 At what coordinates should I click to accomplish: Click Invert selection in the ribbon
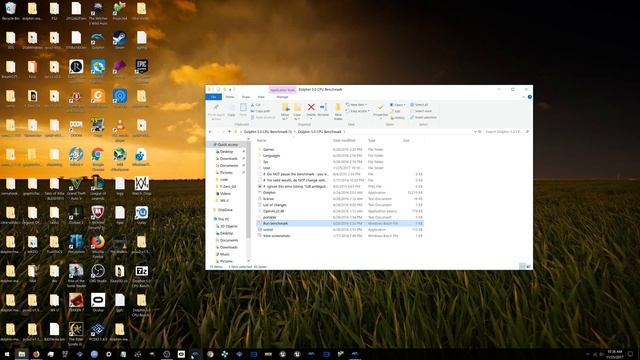pos(423,118)
